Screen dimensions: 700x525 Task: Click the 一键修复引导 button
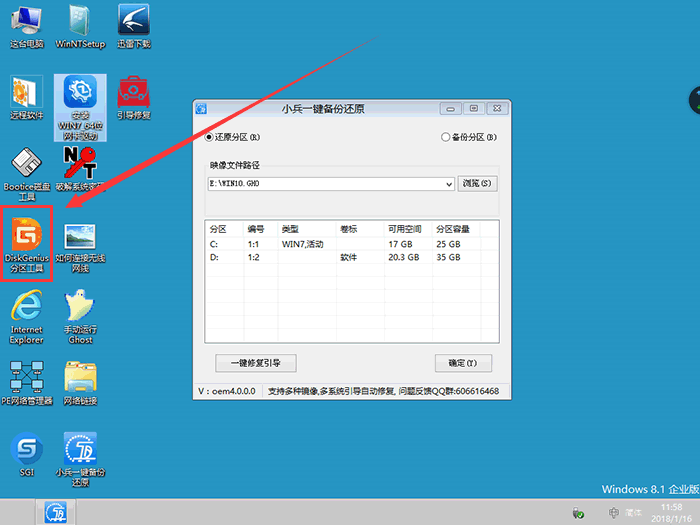[x=255, y=362]
